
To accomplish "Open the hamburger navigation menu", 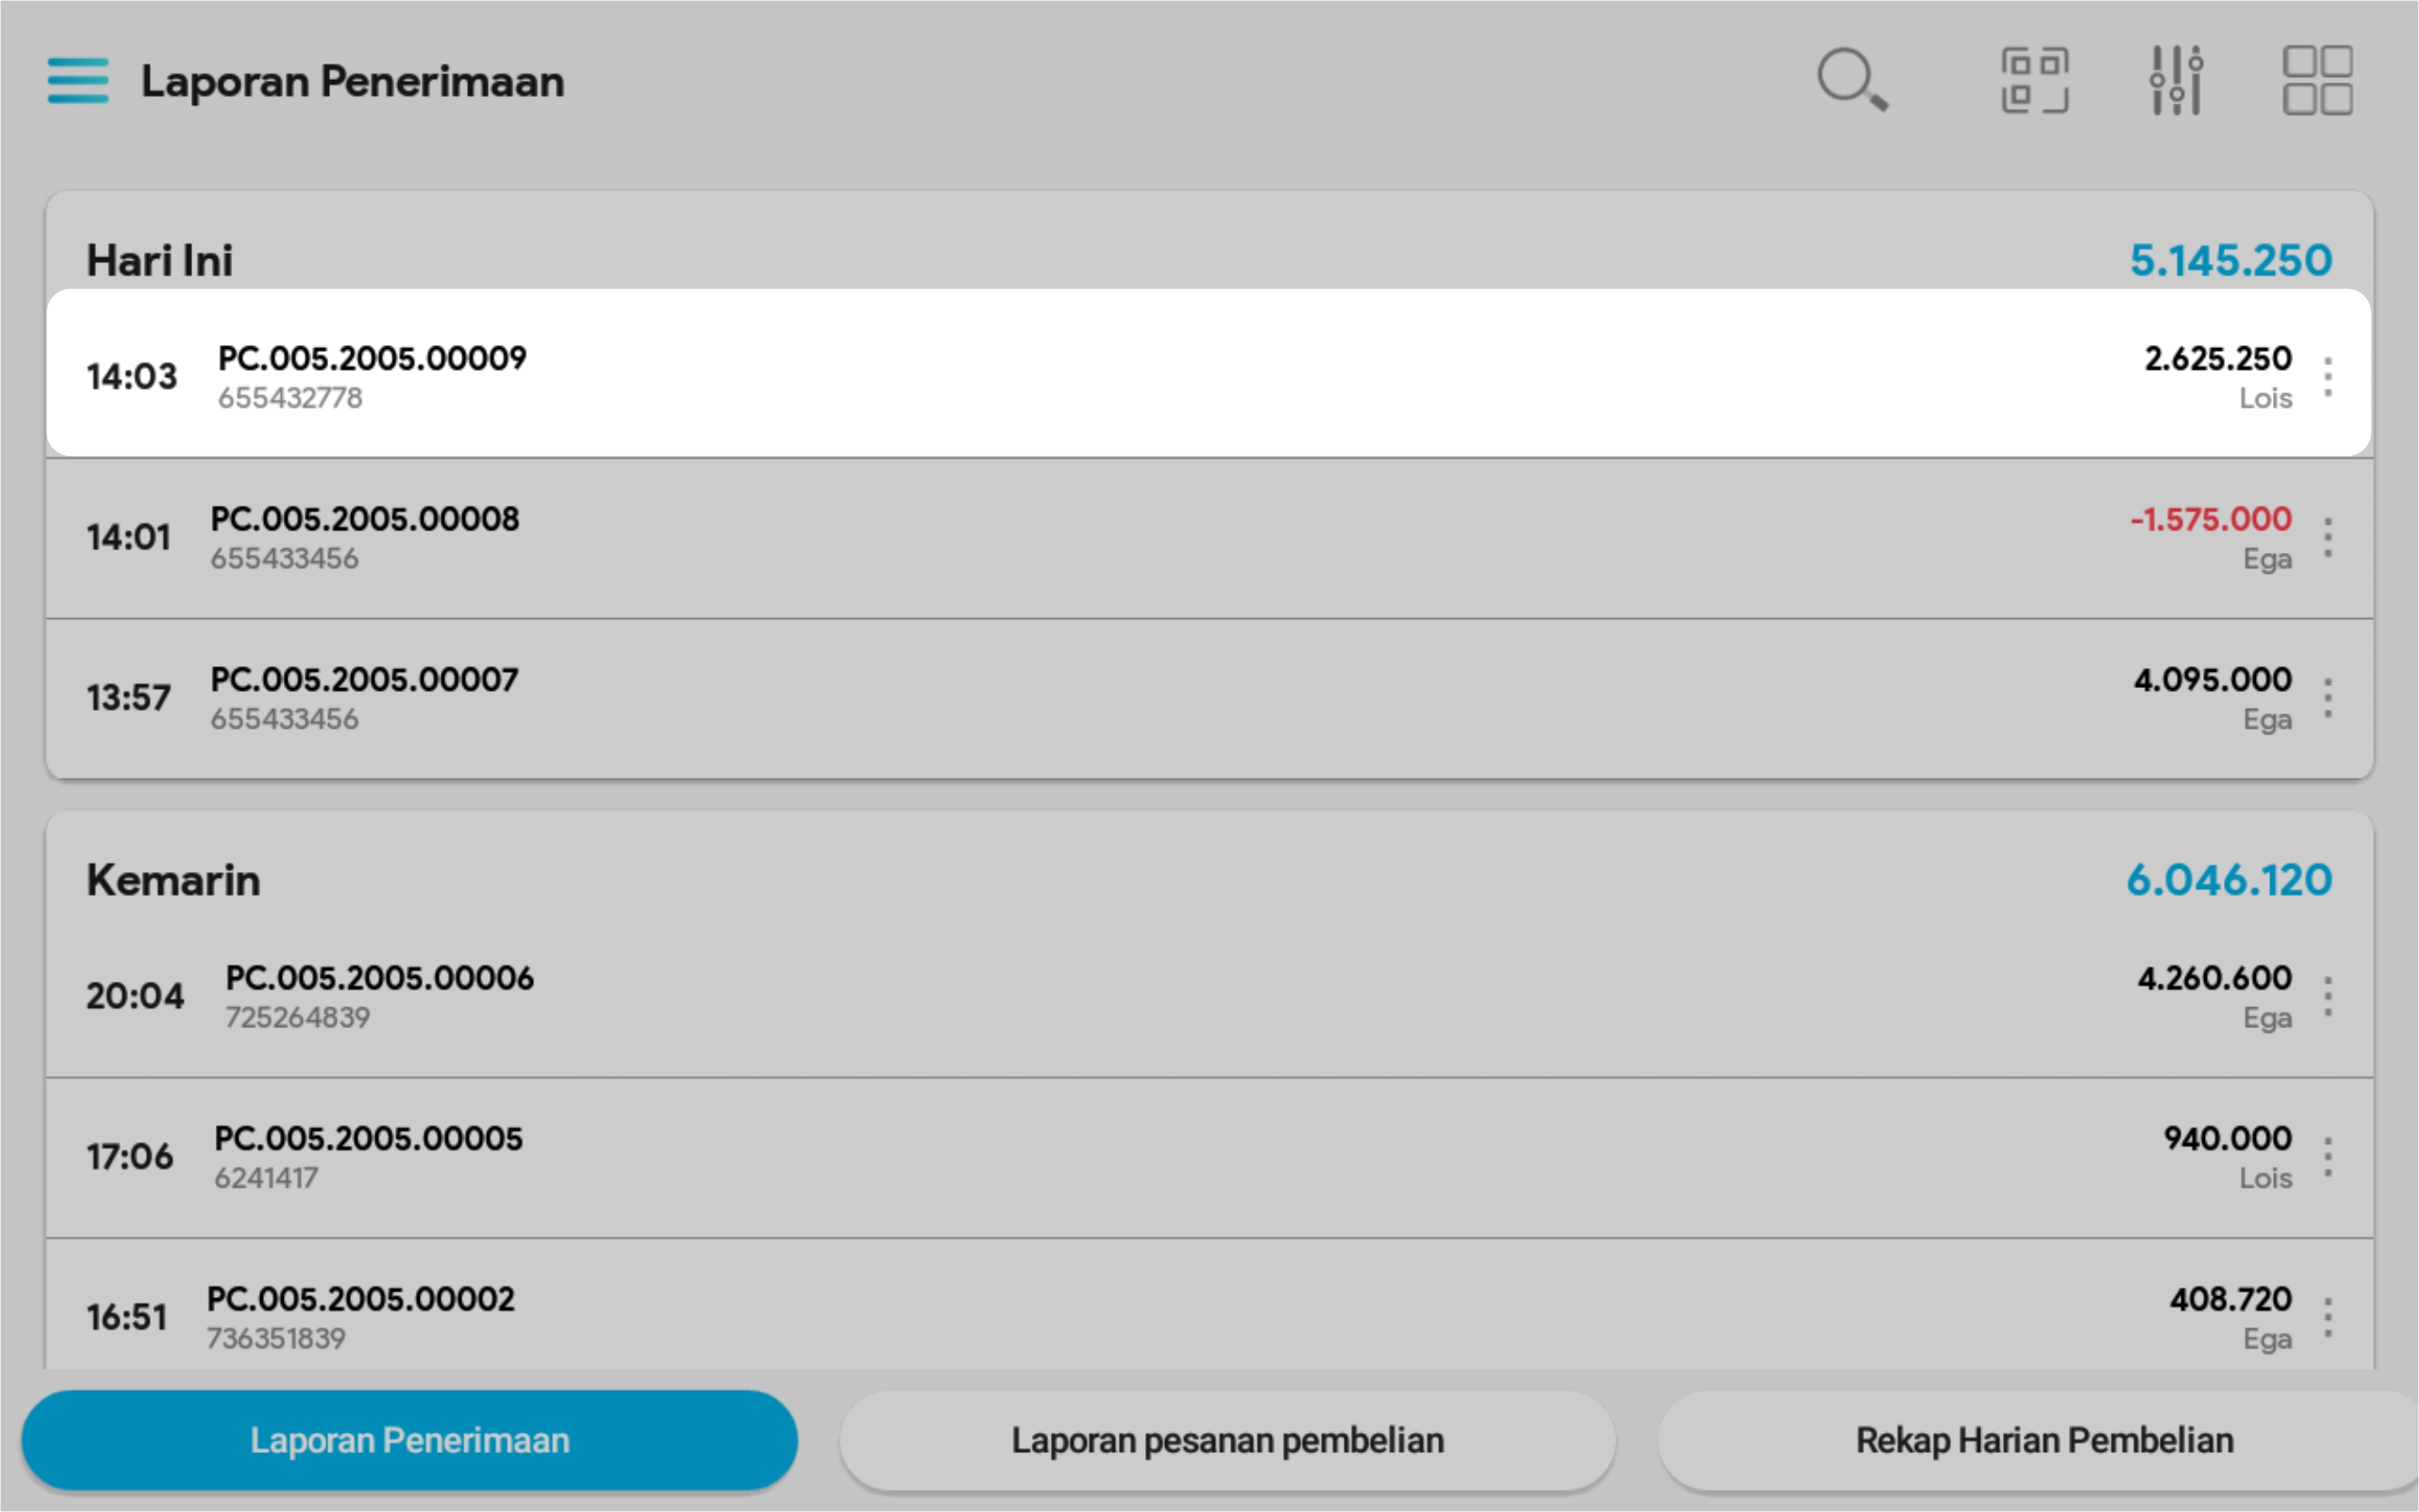I will 78,81.
